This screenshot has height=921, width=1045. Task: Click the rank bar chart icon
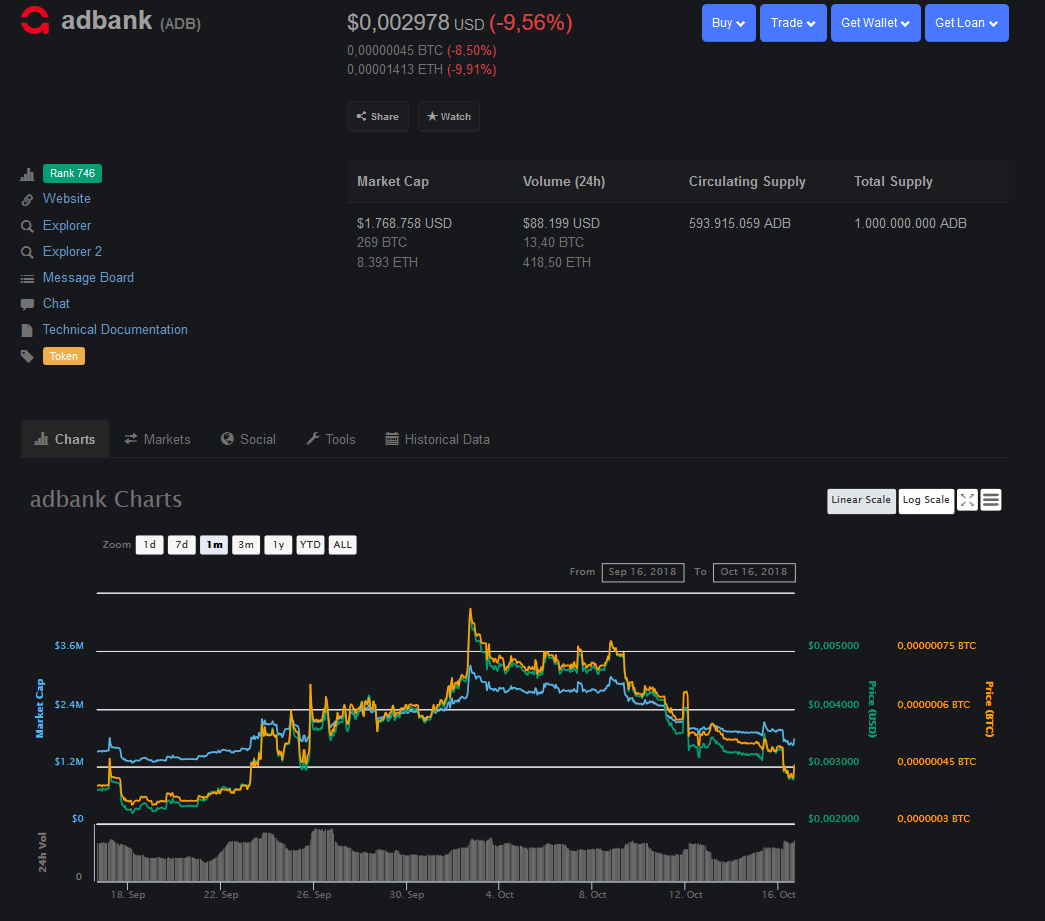click(x=27, y=175)
